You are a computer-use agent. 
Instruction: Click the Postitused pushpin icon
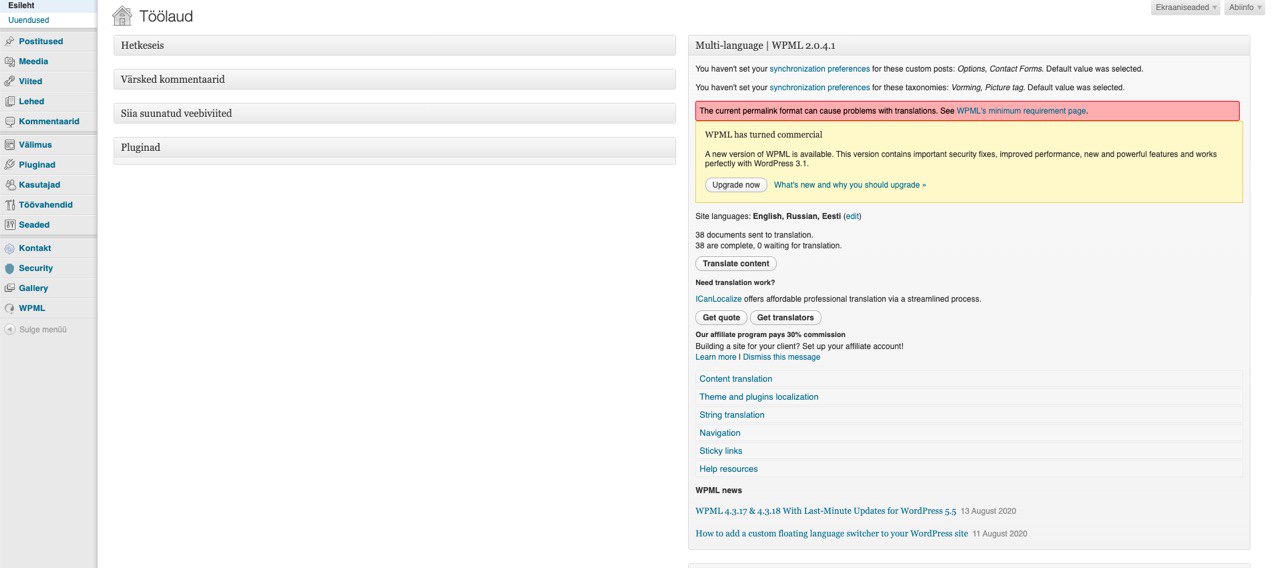click(9, 41)
